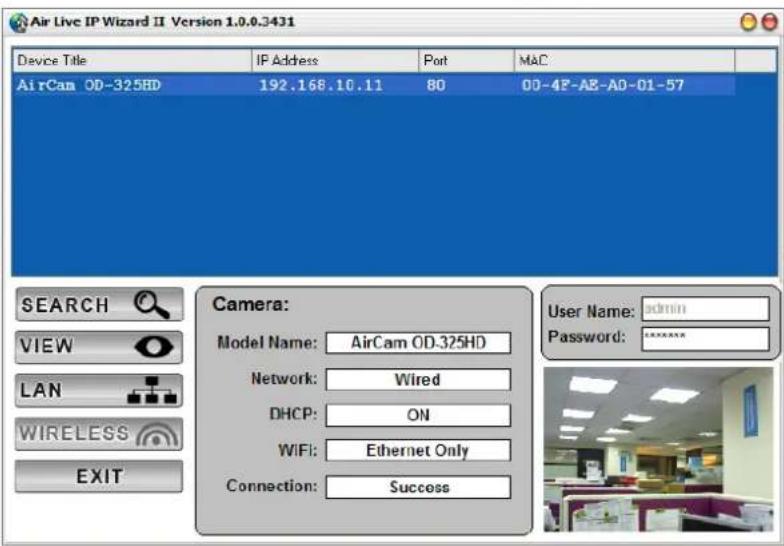Open camera stream with VIEW button
784x546 pixels.
(99, 347)
